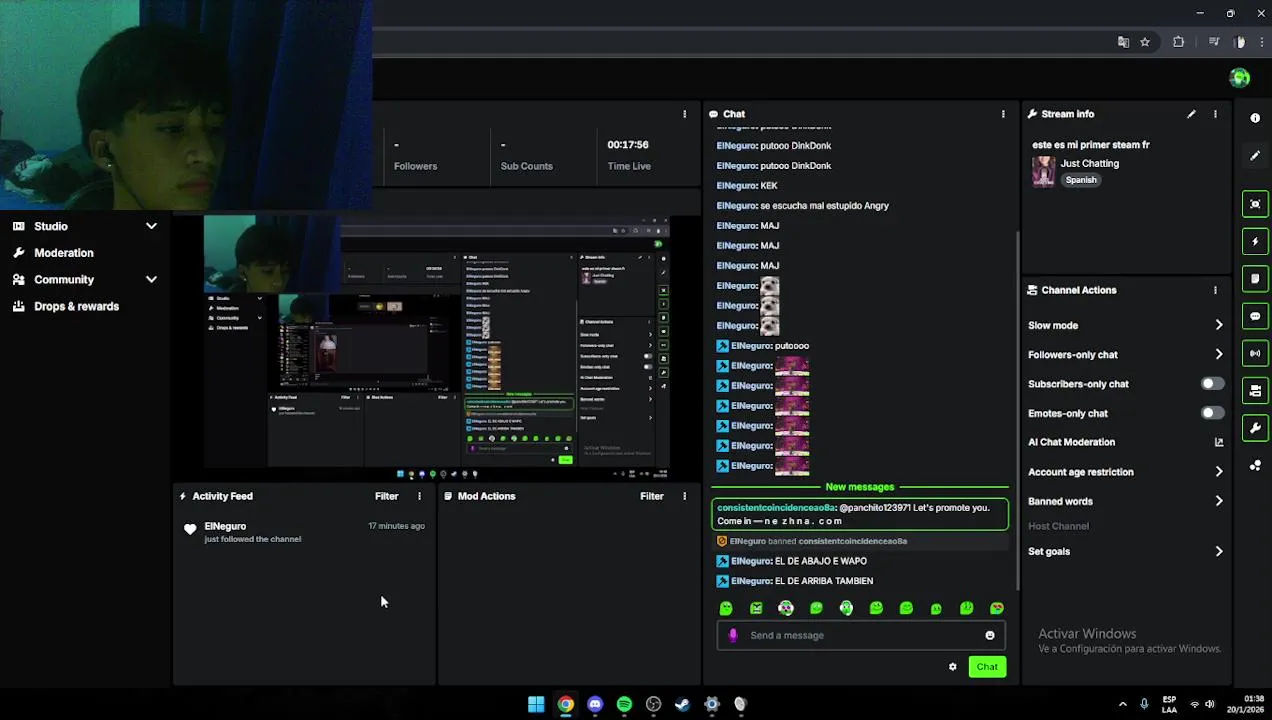
Task: Click the three-dots cluster icon at the sidebar bottom
Action: [x=1255, y=466]
